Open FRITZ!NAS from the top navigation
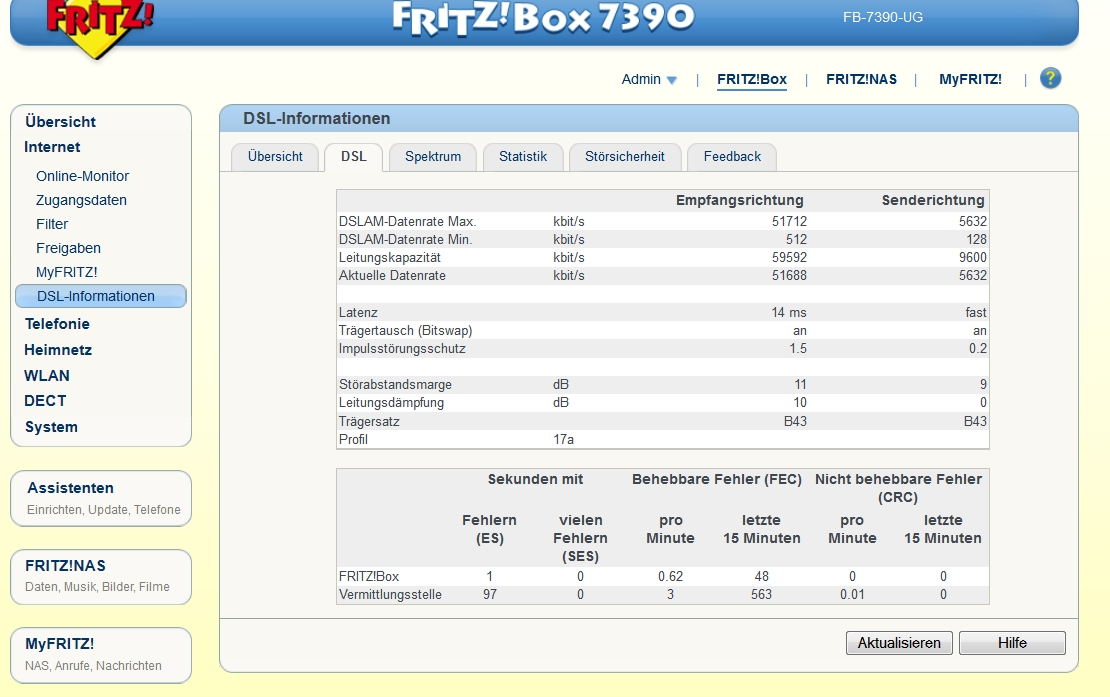The image size is (1110, 697). pyautogui.click(x=863, y=80)
